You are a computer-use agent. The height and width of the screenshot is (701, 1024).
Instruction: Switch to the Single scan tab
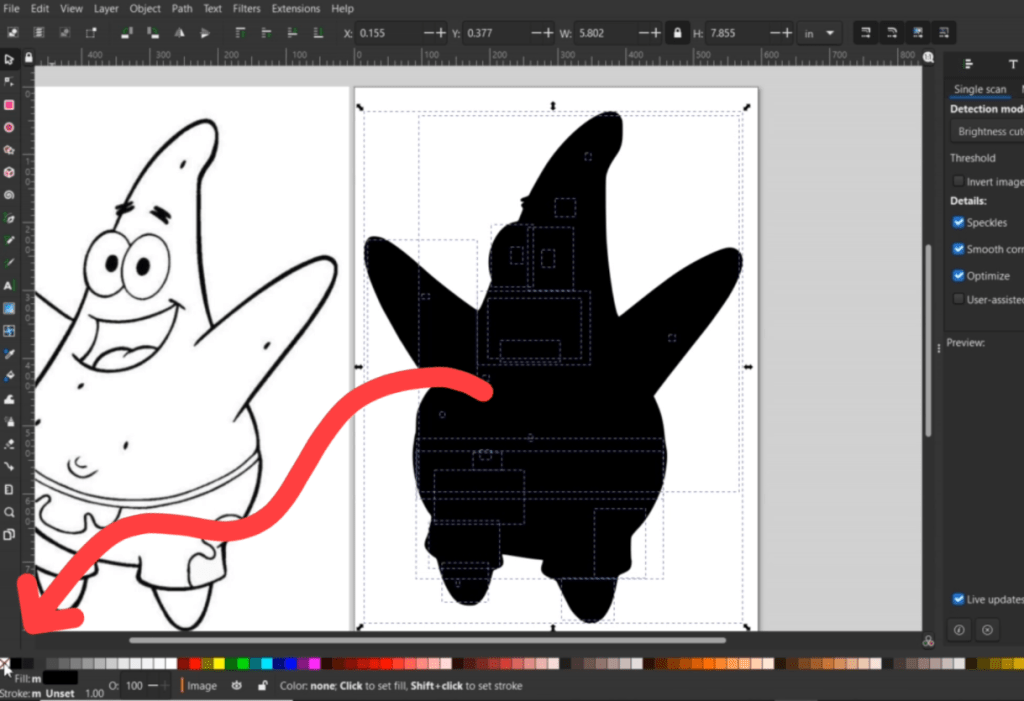click(979, 90)
